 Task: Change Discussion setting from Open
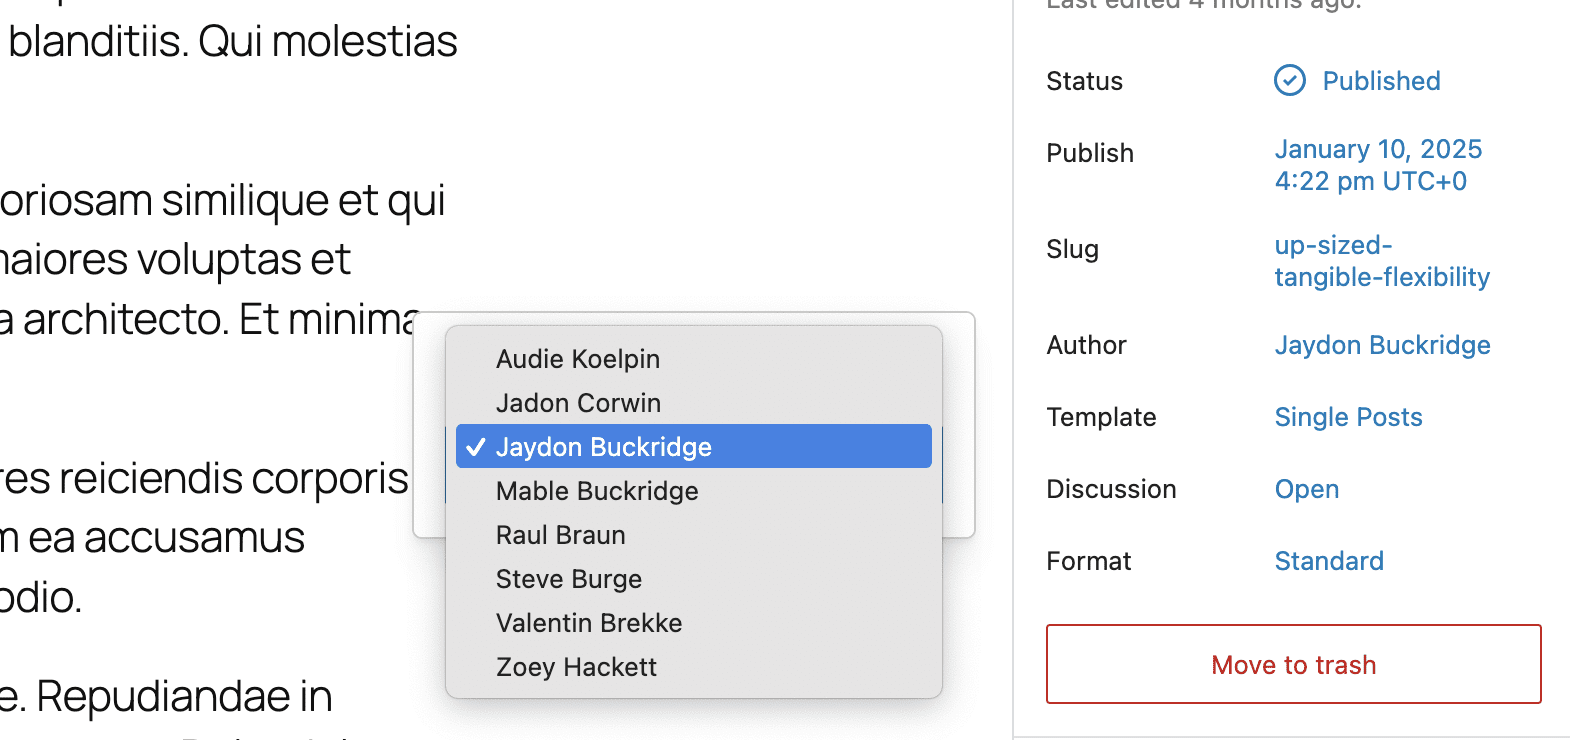tap(1306, 489)
